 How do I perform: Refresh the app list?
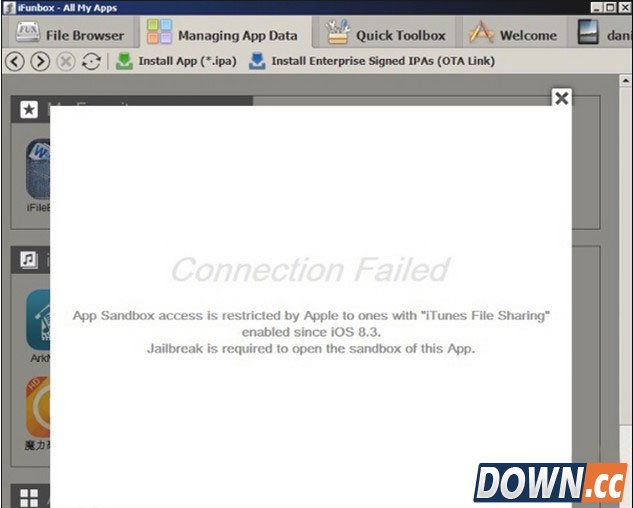coord(91,62)
